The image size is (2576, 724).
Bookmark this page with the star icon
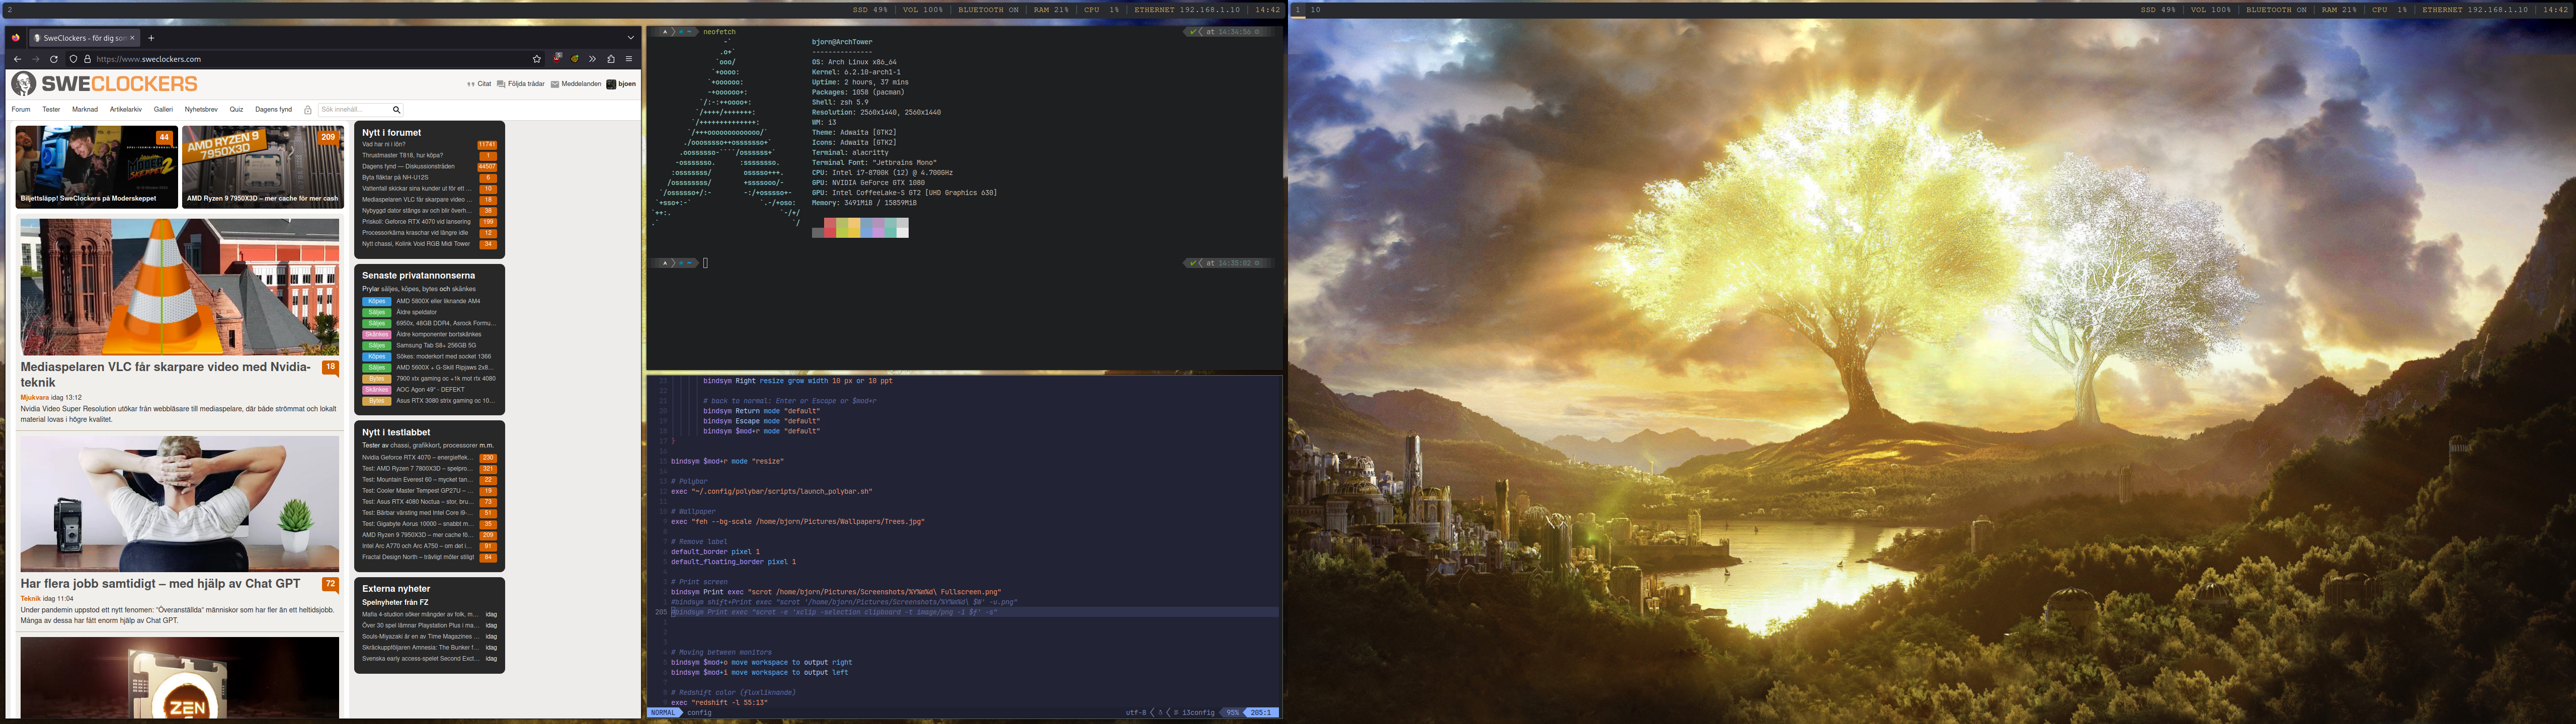[x=537, y=59]
